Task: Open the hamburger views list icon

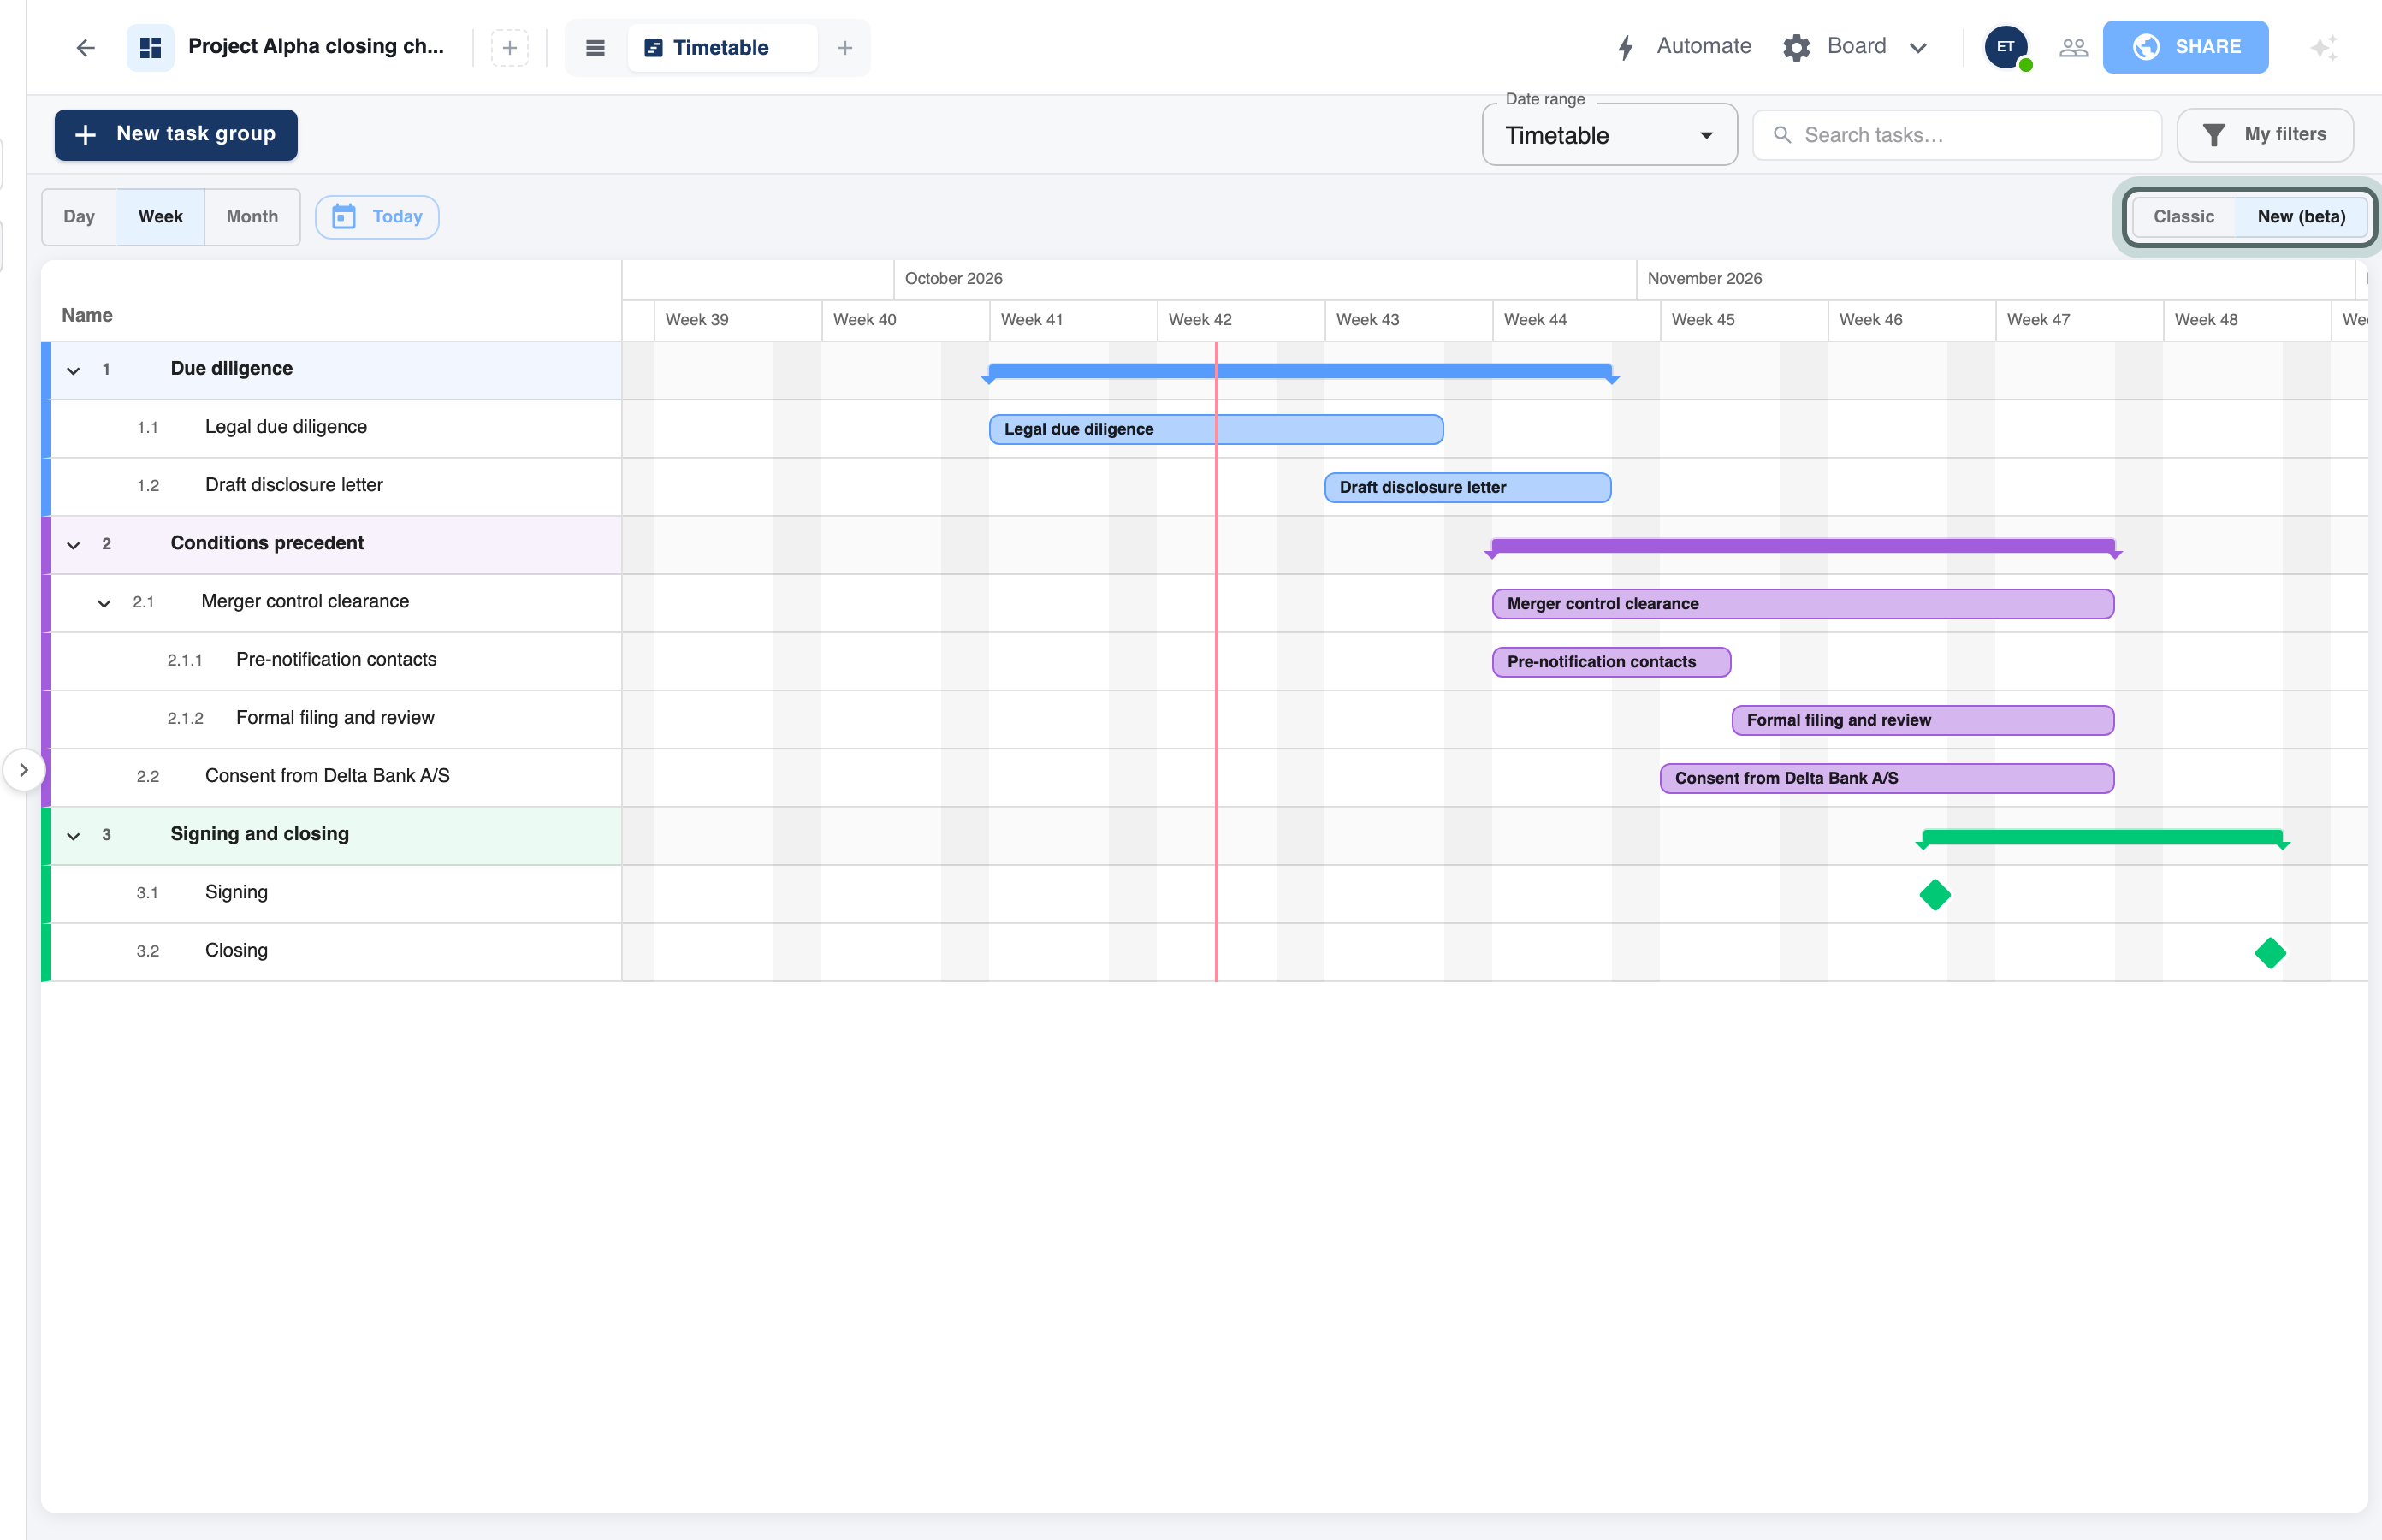Action: [x=595, y=47]
